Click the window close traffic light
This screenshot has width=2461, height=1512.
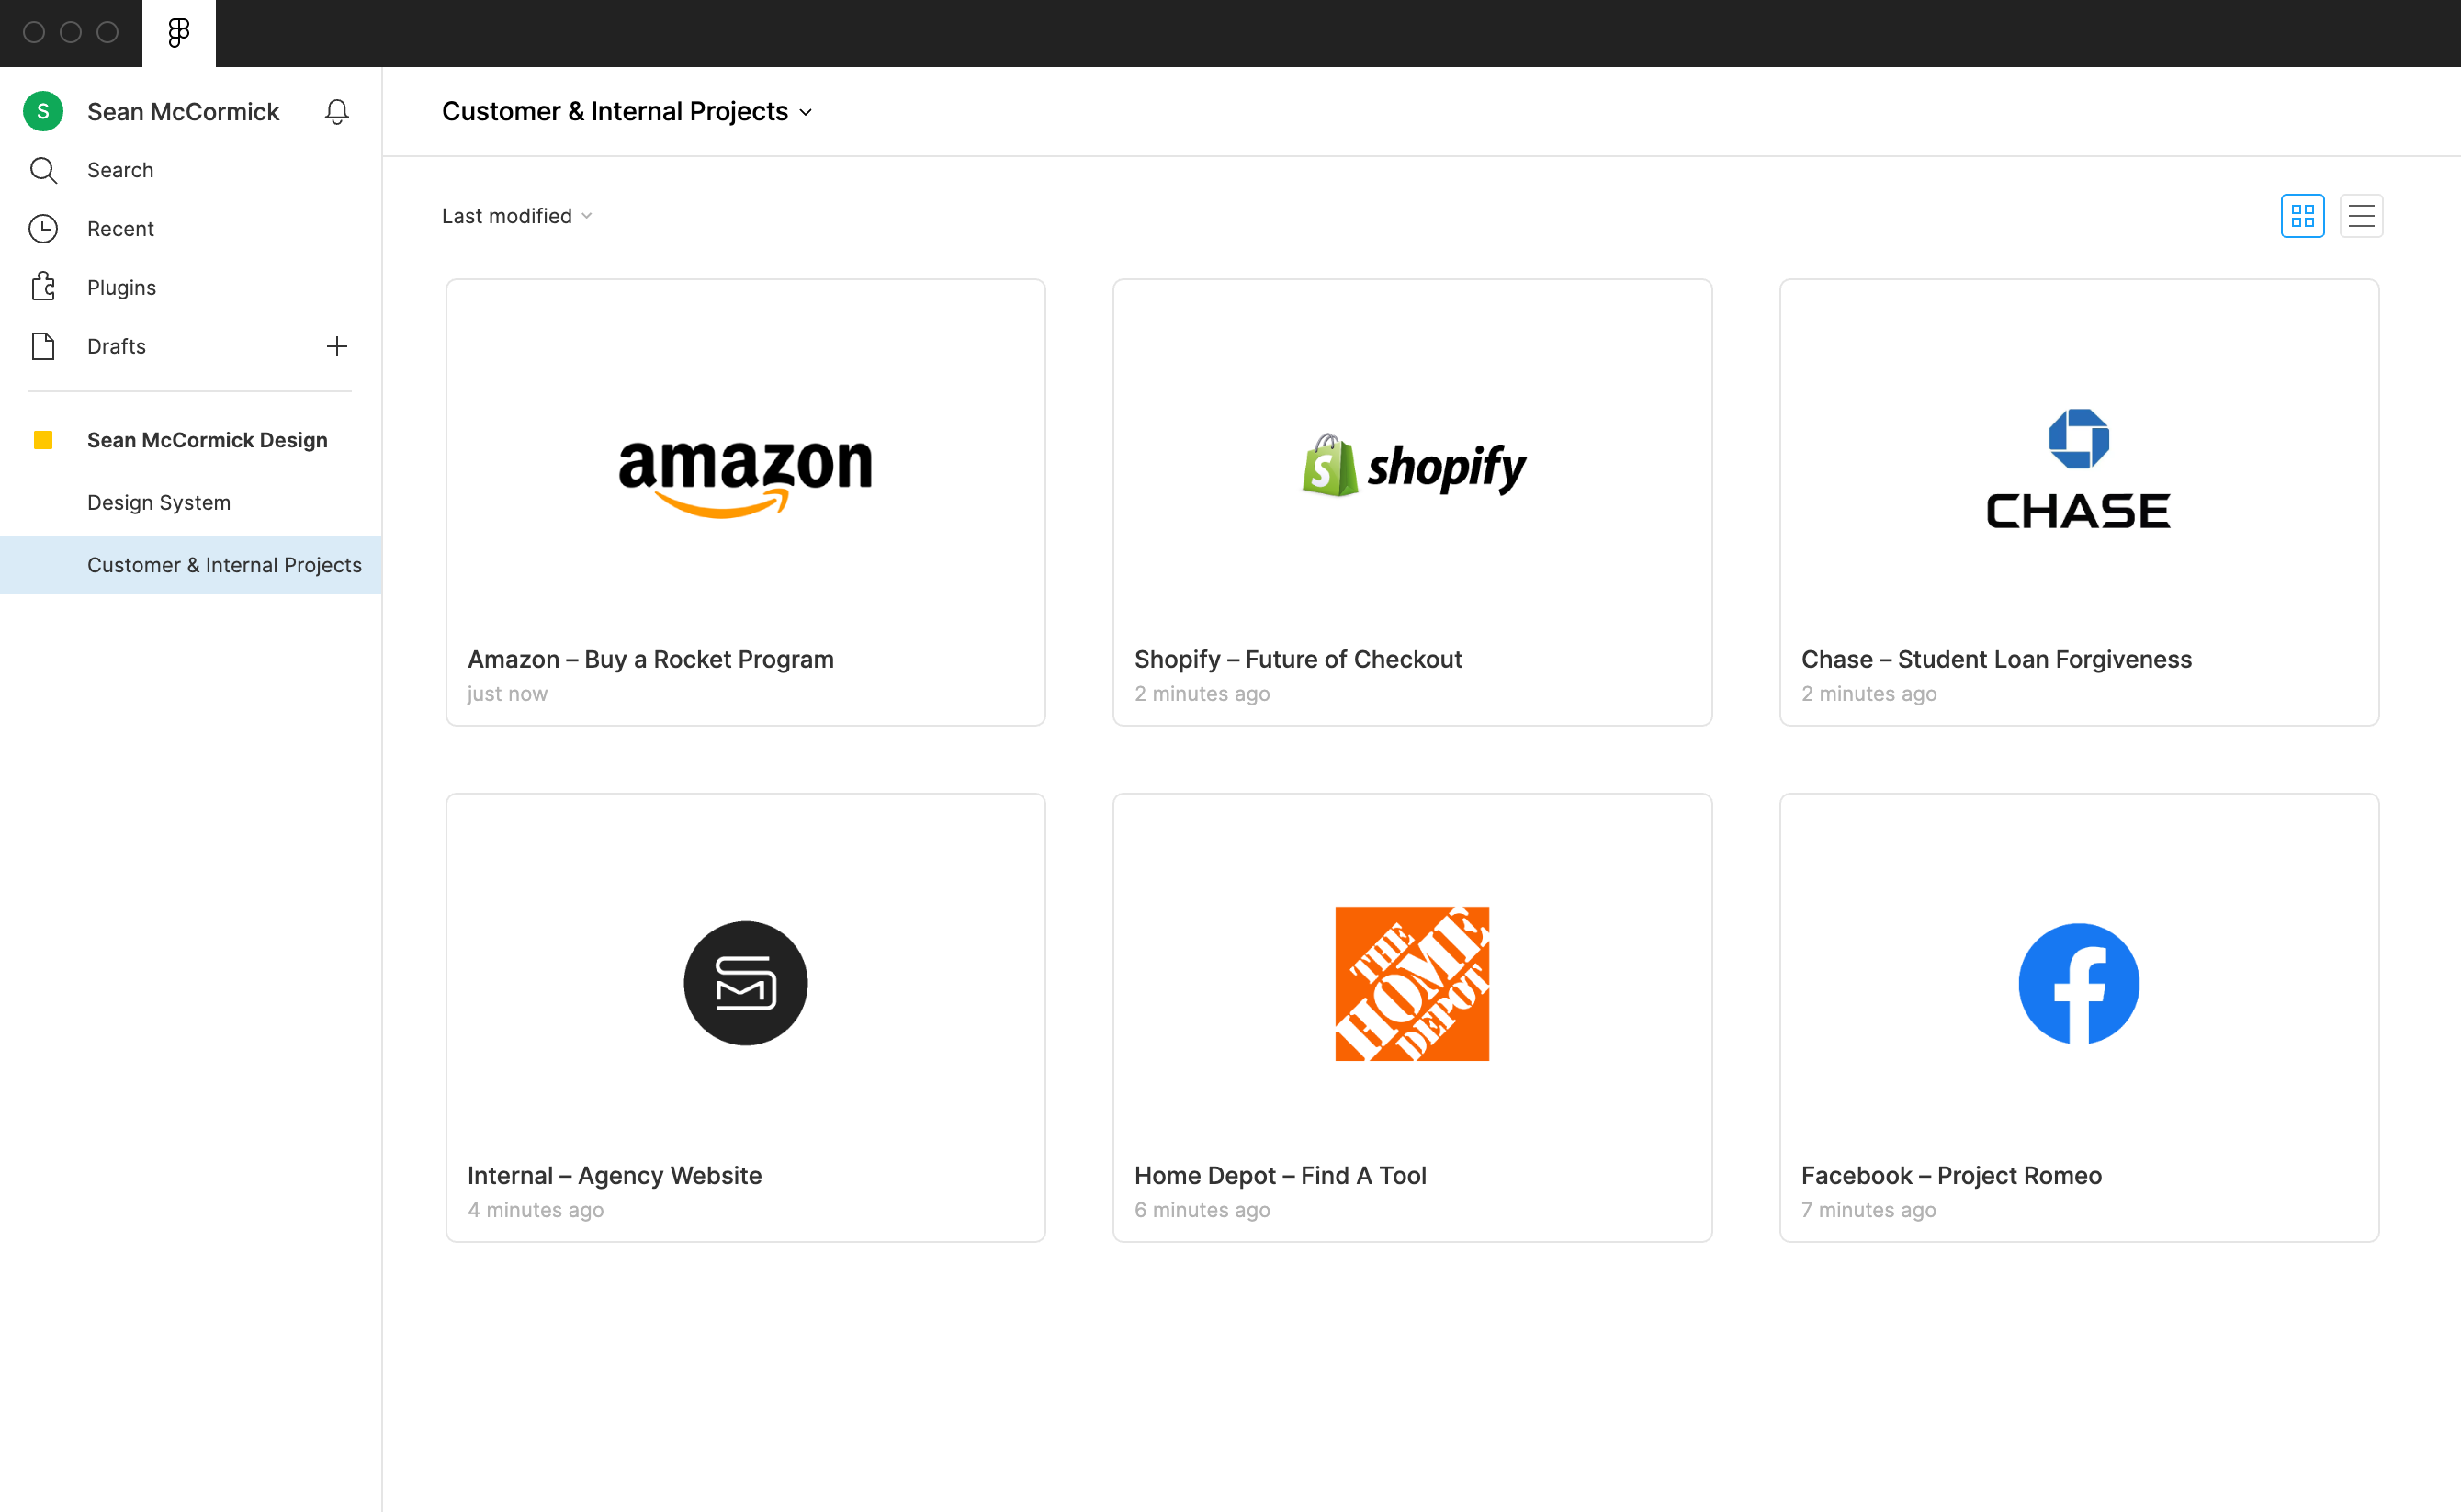[x=34, y=33]
